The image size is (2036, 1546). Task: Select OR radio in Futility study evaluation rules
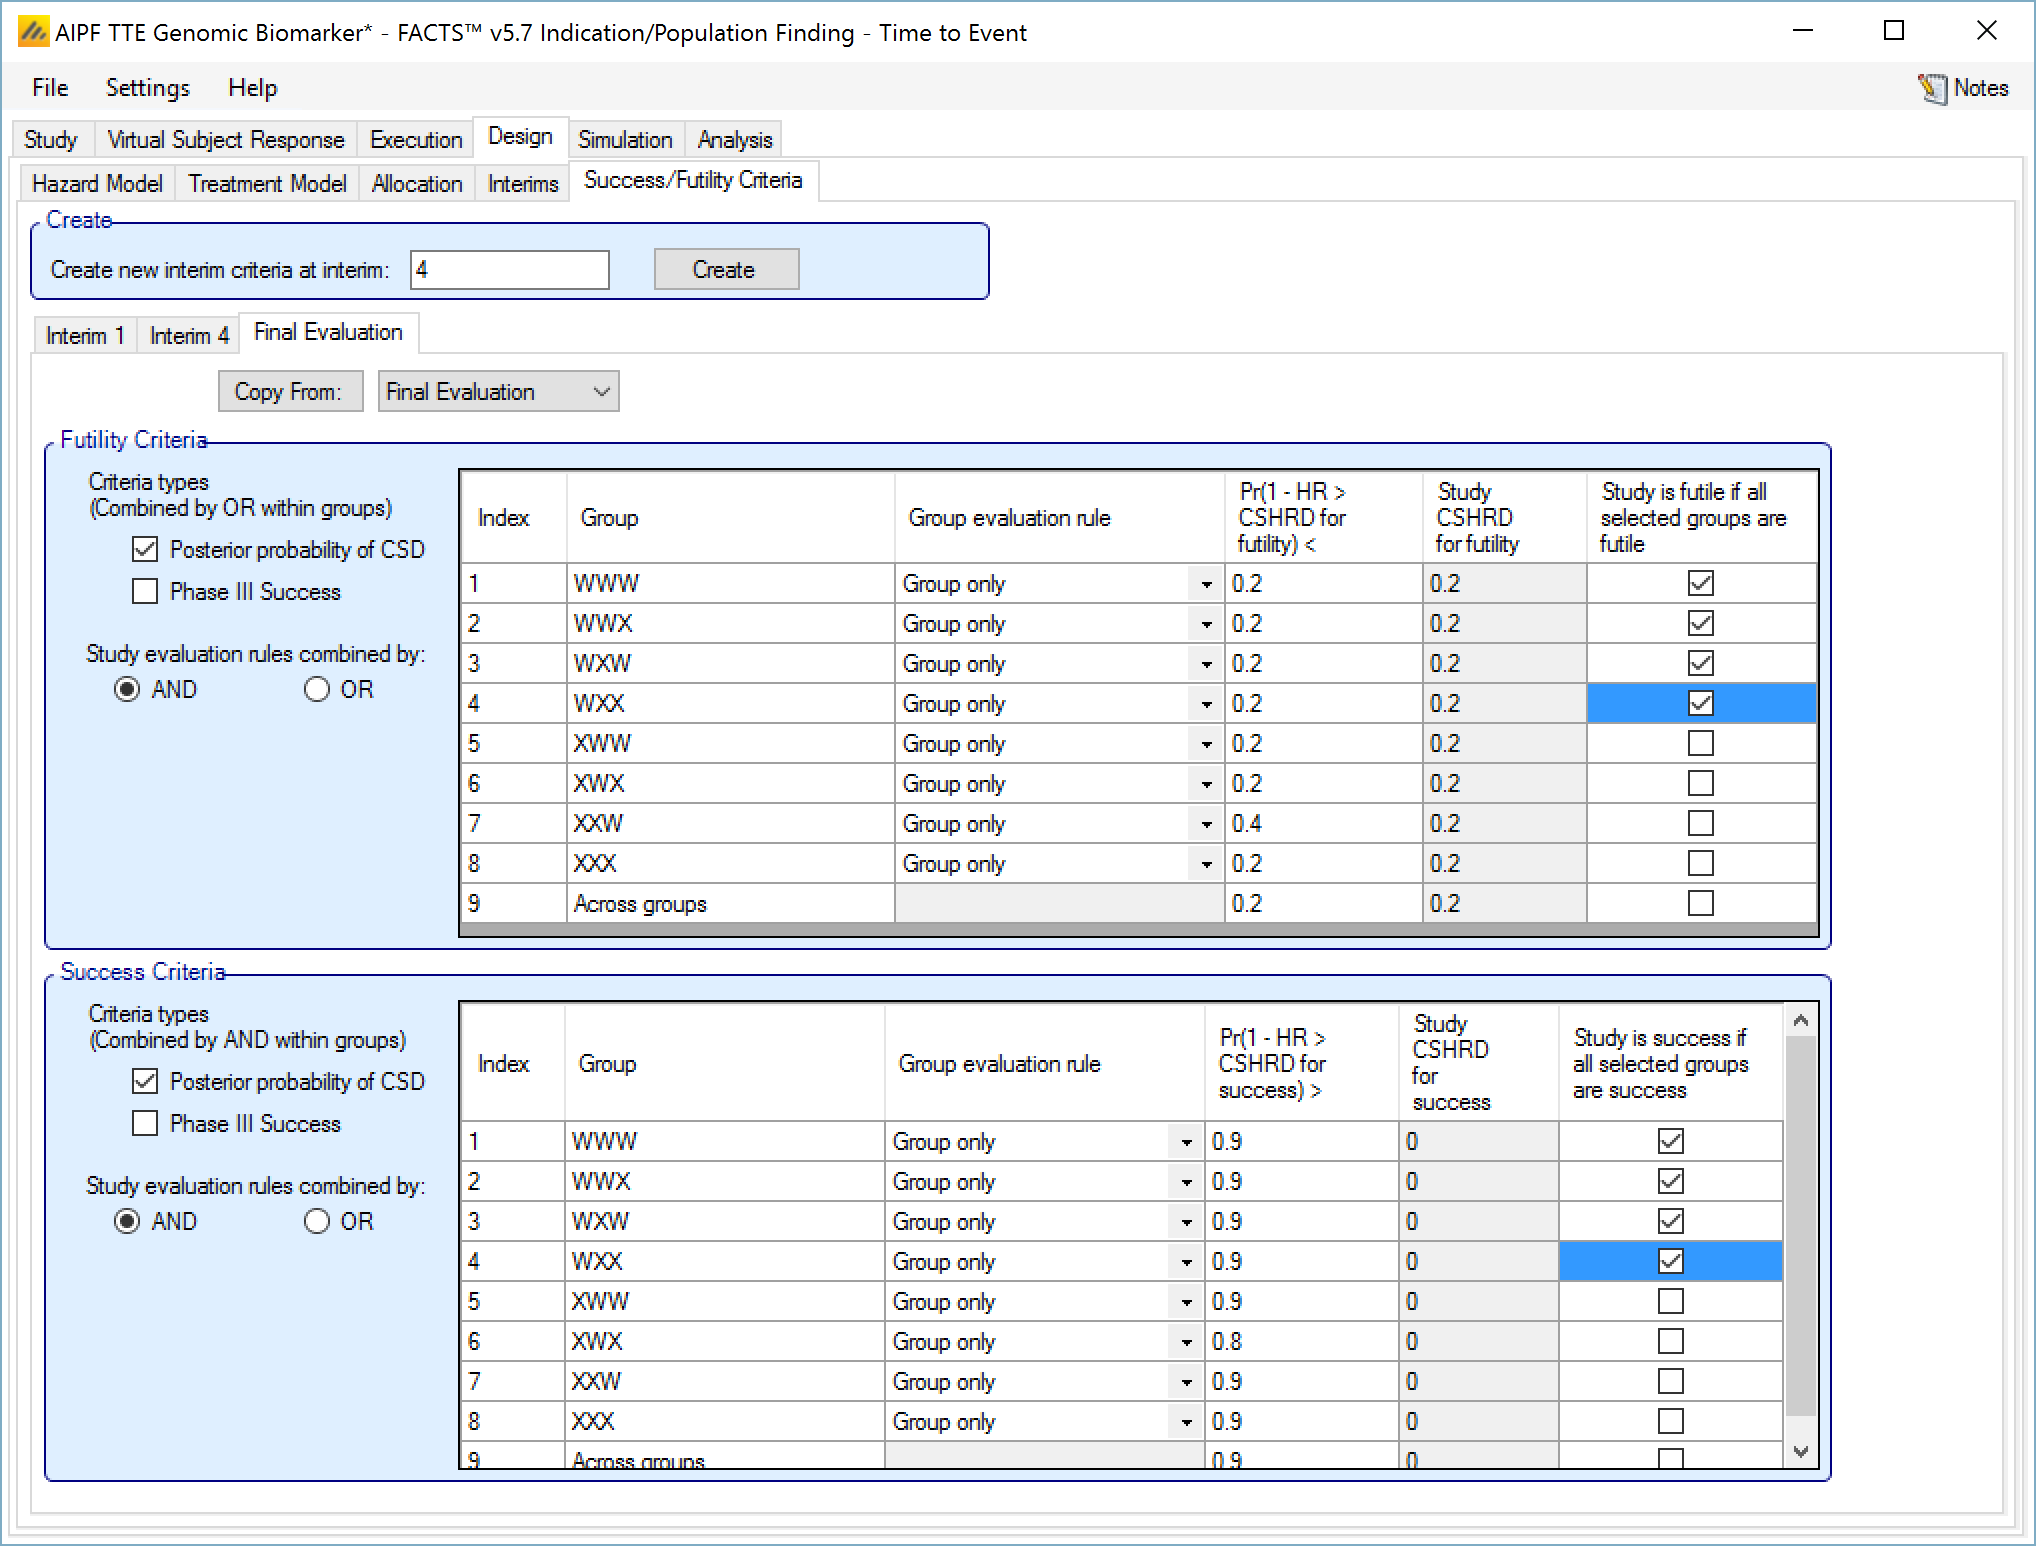tap(317, 690)
